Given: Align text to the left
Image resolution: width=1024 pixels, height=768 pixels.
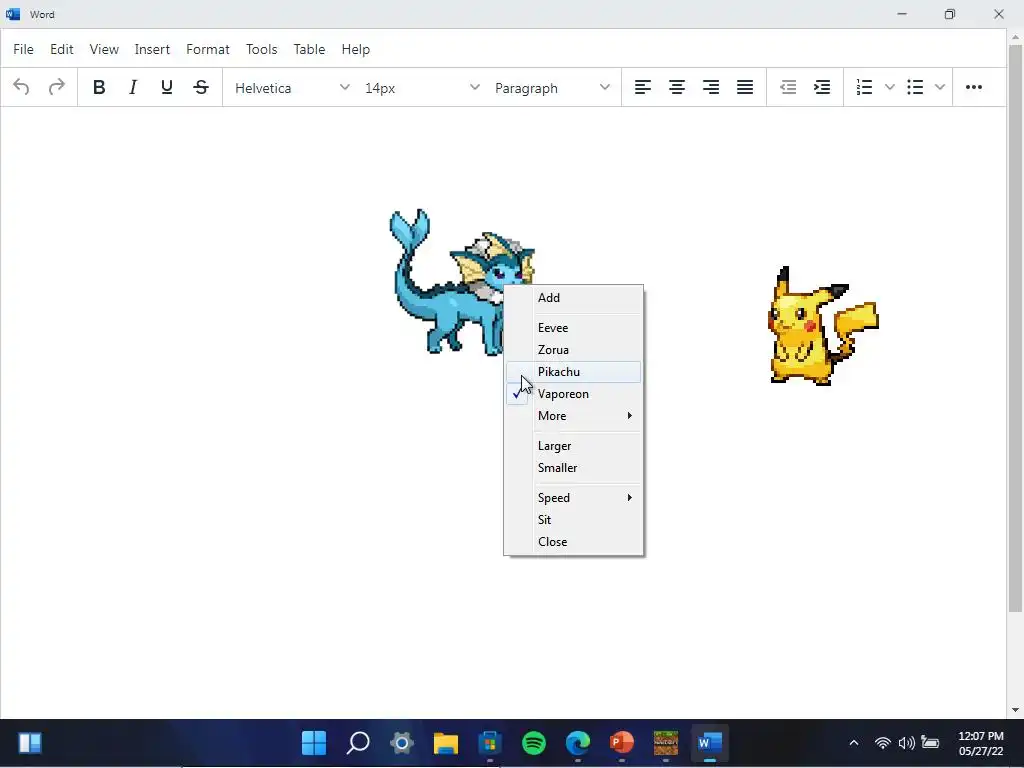Looking at the screenshot, I should click(643, 87).
